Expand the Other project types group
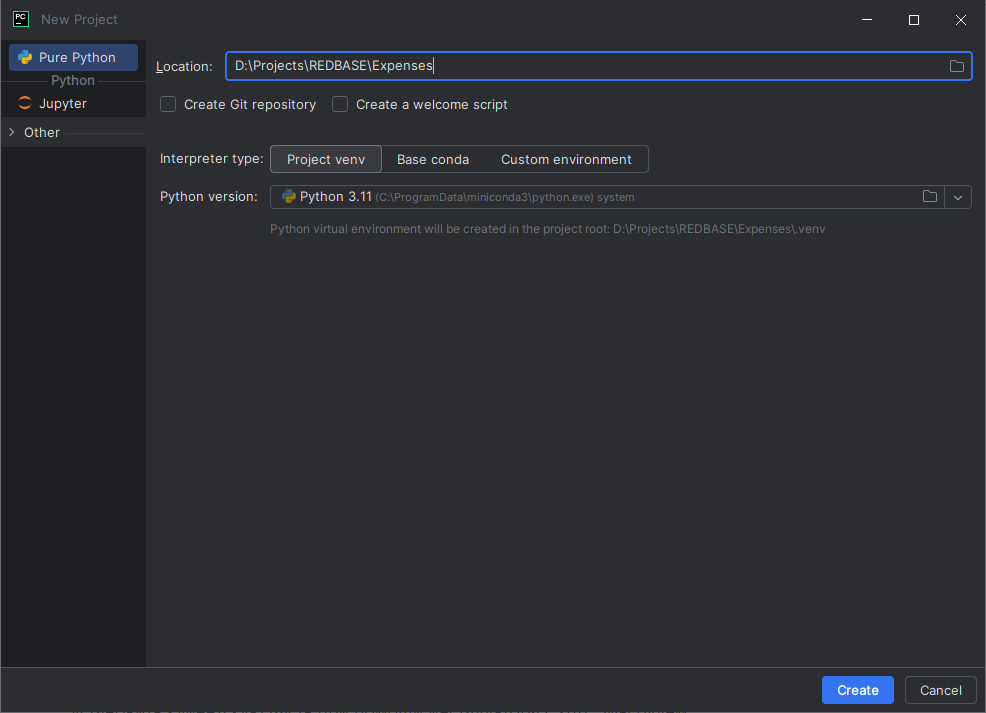 pos(11,132)
